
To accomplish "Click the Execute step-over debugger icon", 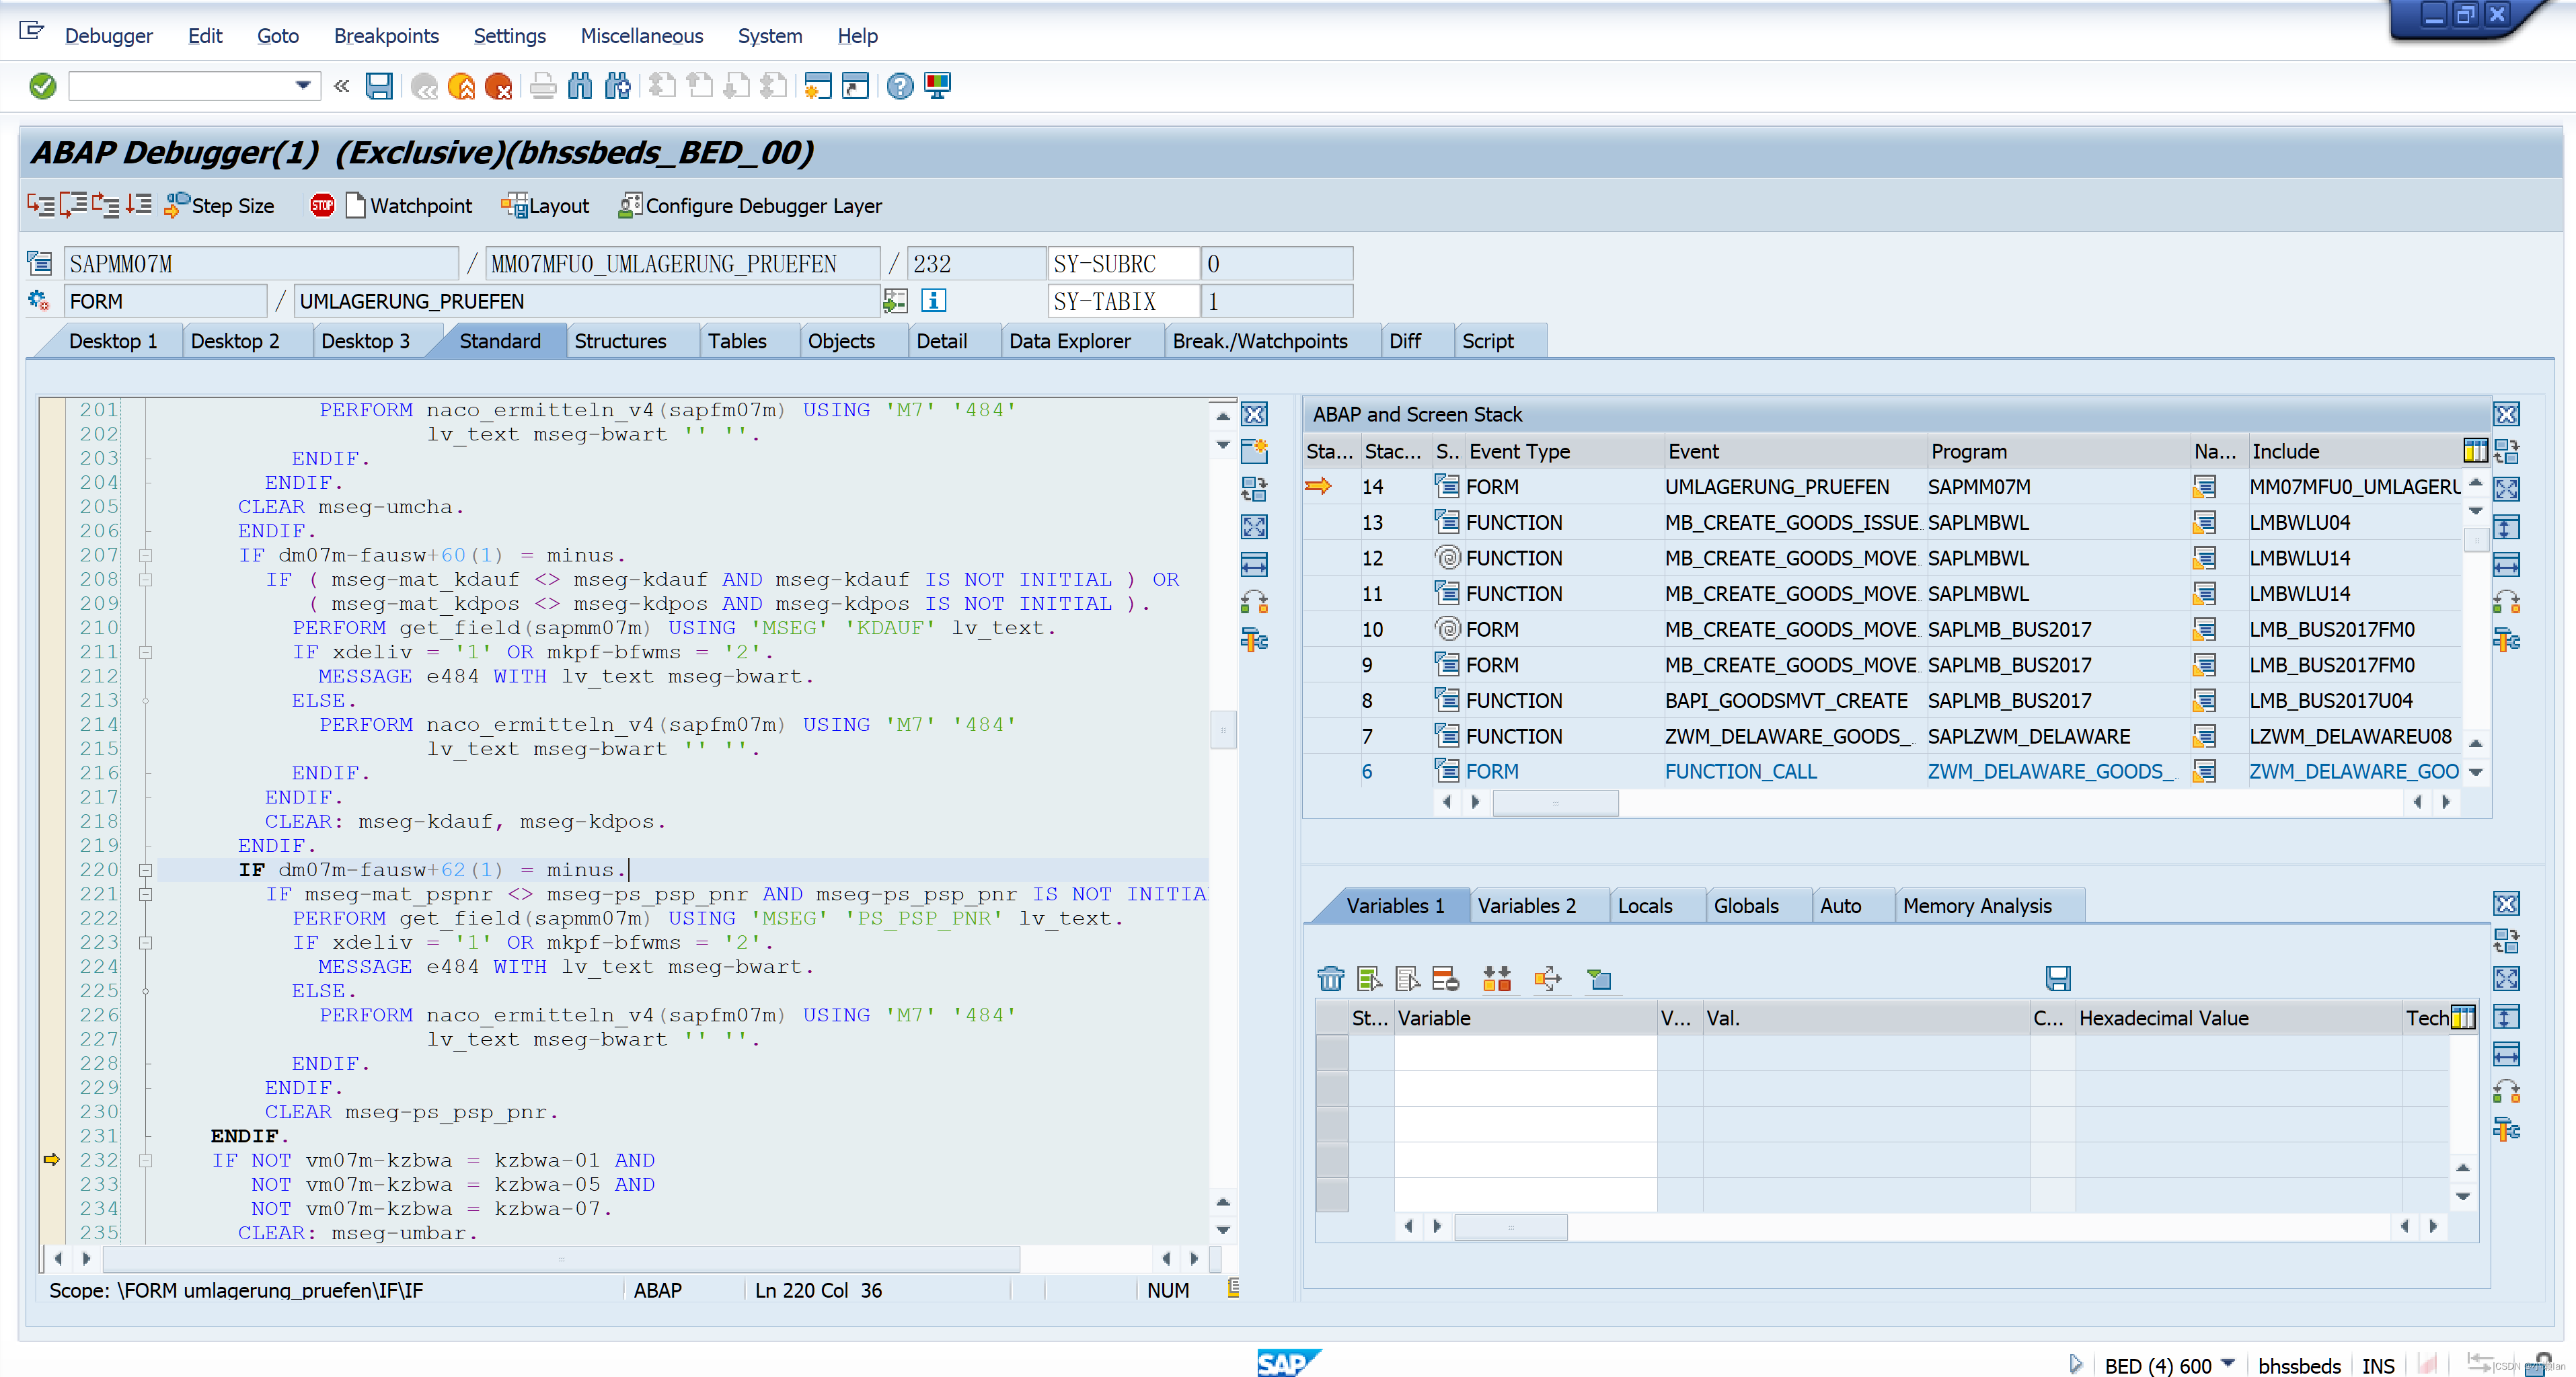I will tap(73, 205).
